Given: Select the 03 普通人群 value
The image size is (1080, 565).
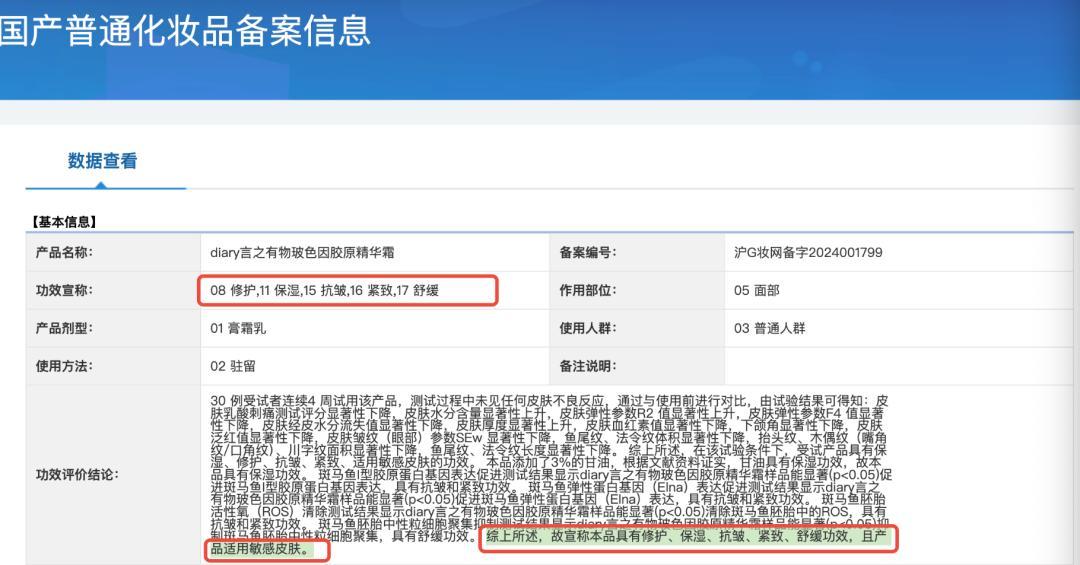Looking at the screenshot, I should [769, 328].
